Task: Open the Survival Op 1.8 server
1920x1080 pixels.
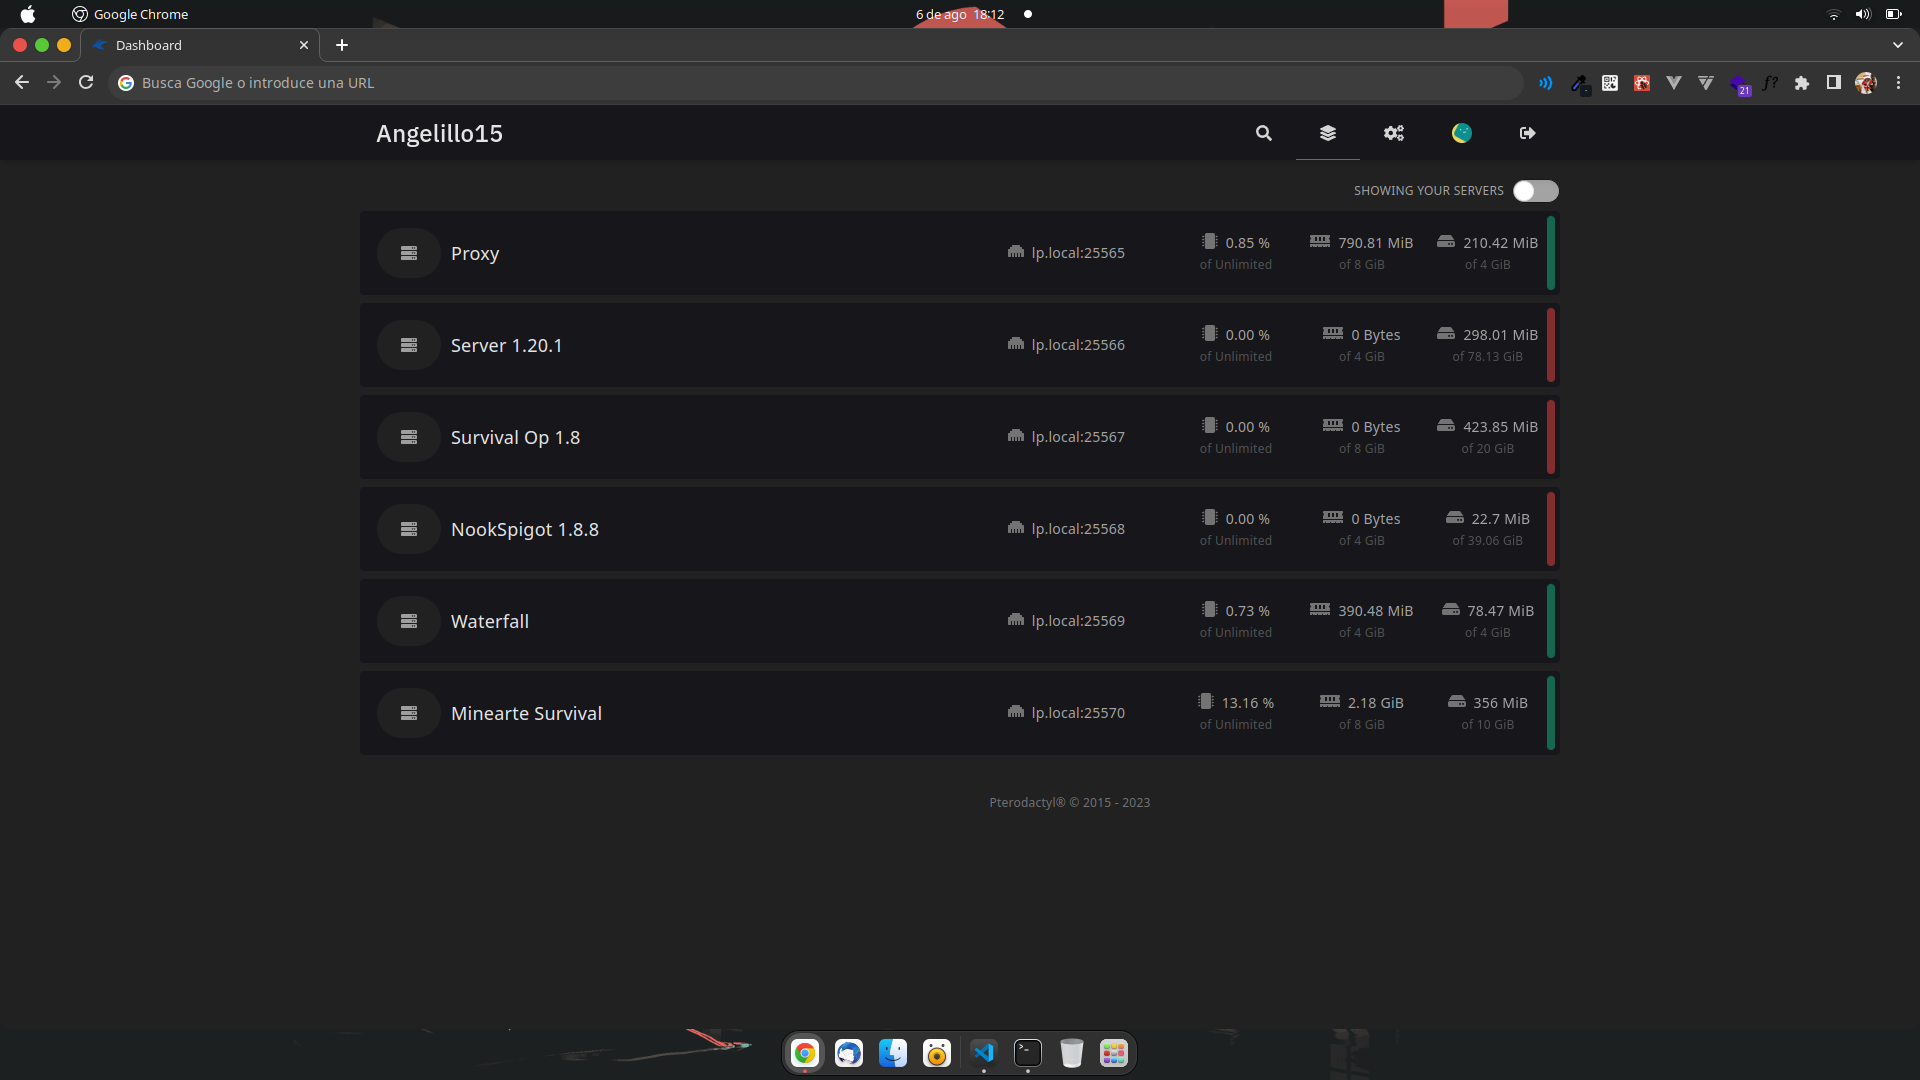Action: (x=515, y=437)
